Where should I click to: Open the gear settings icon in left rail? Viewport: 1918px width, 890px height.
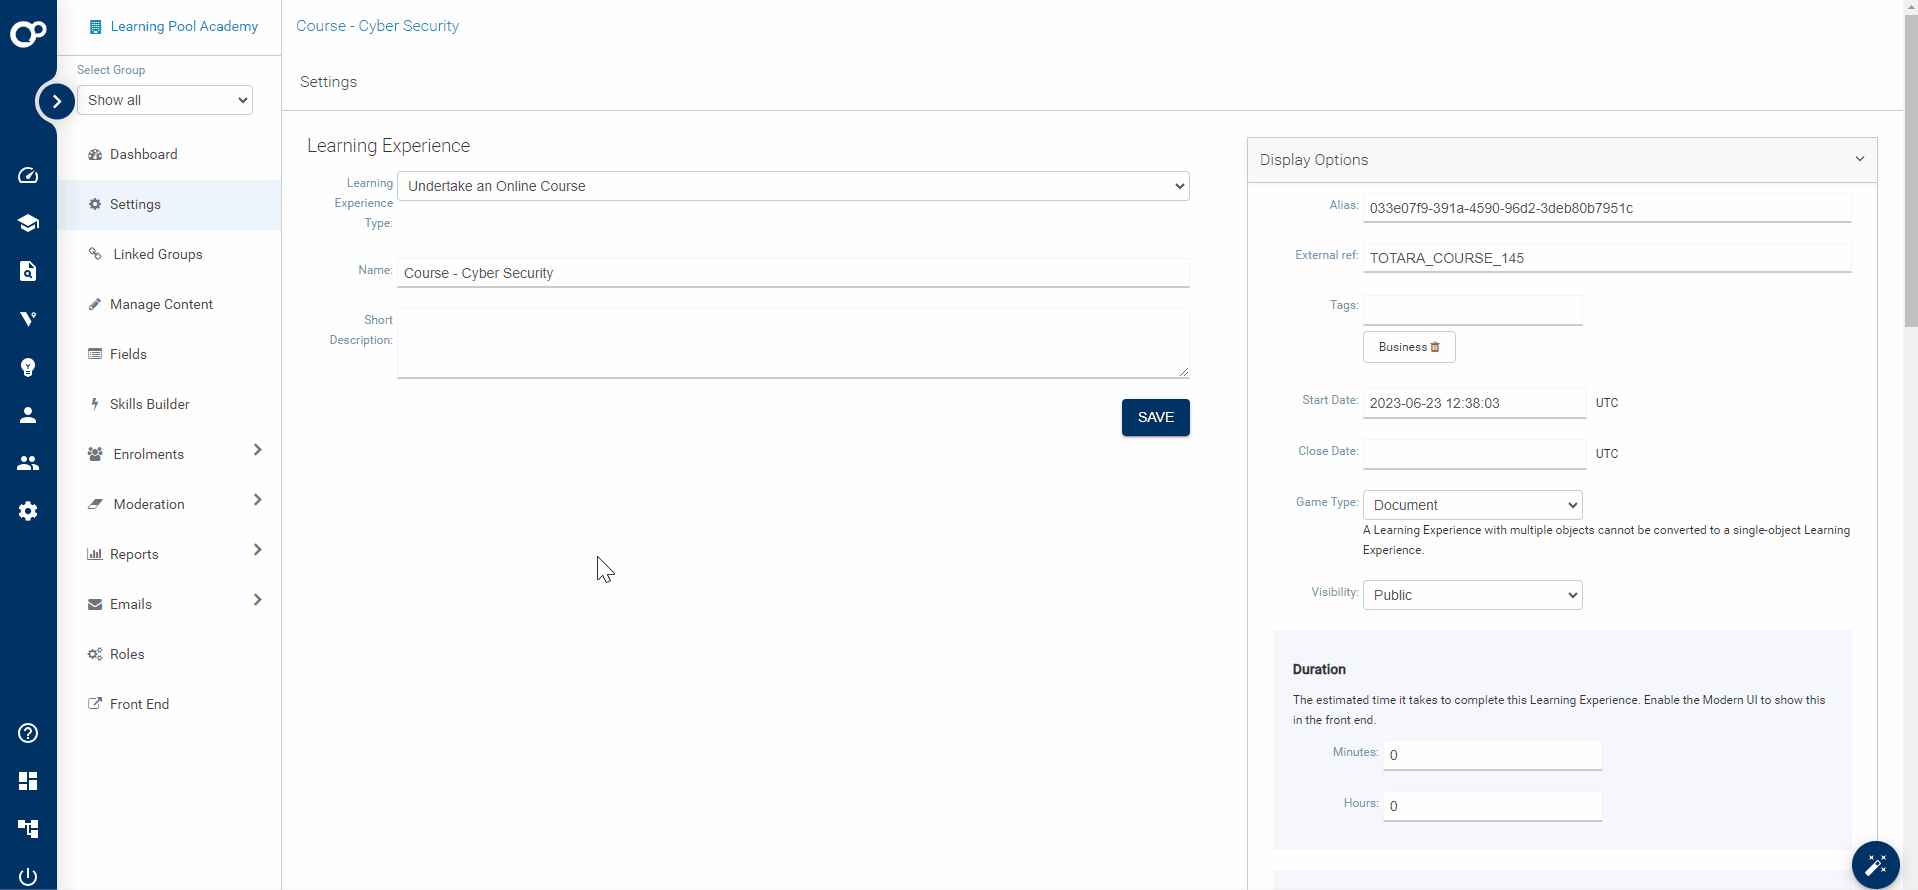28,511
